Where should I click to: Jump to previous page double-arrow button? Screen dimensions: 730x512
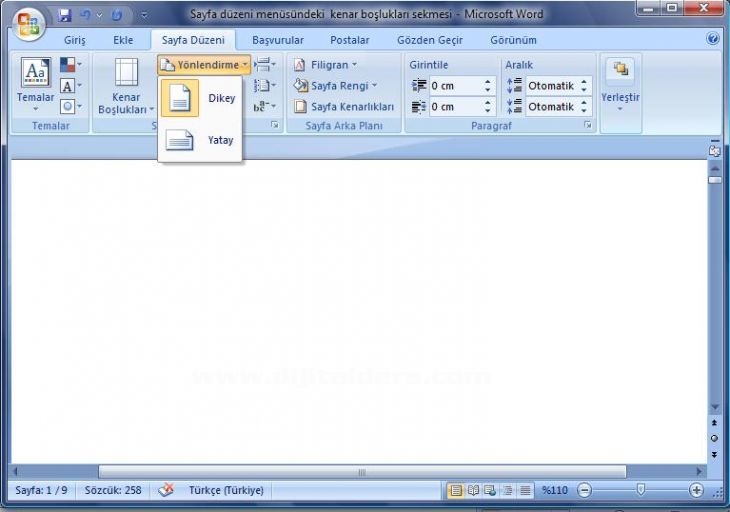(714, 423)
